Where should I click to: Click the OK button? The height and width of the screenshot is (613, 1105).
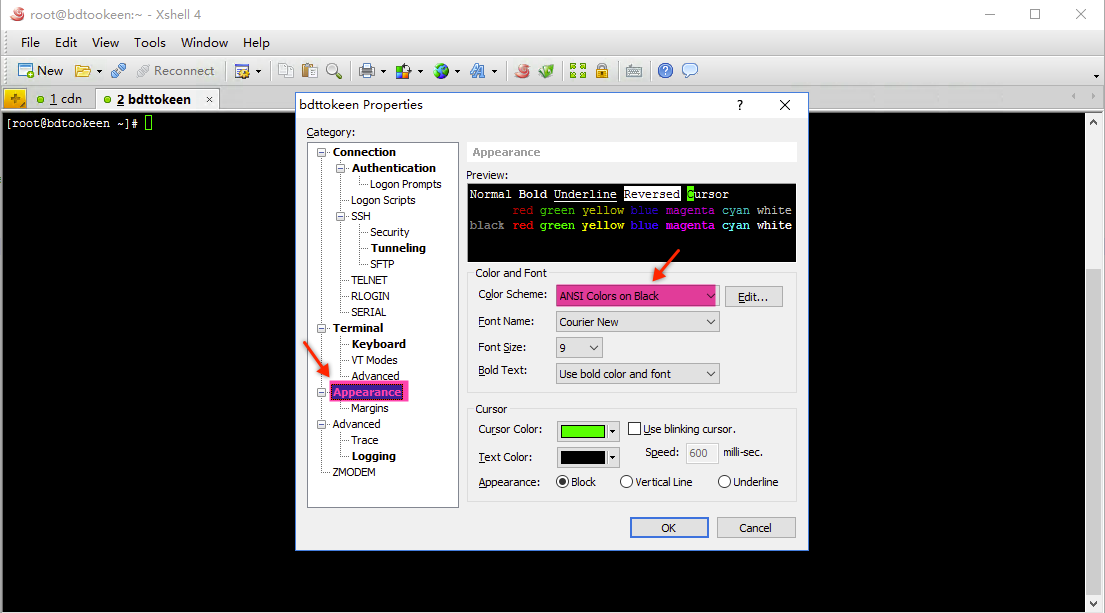(669, 528)
